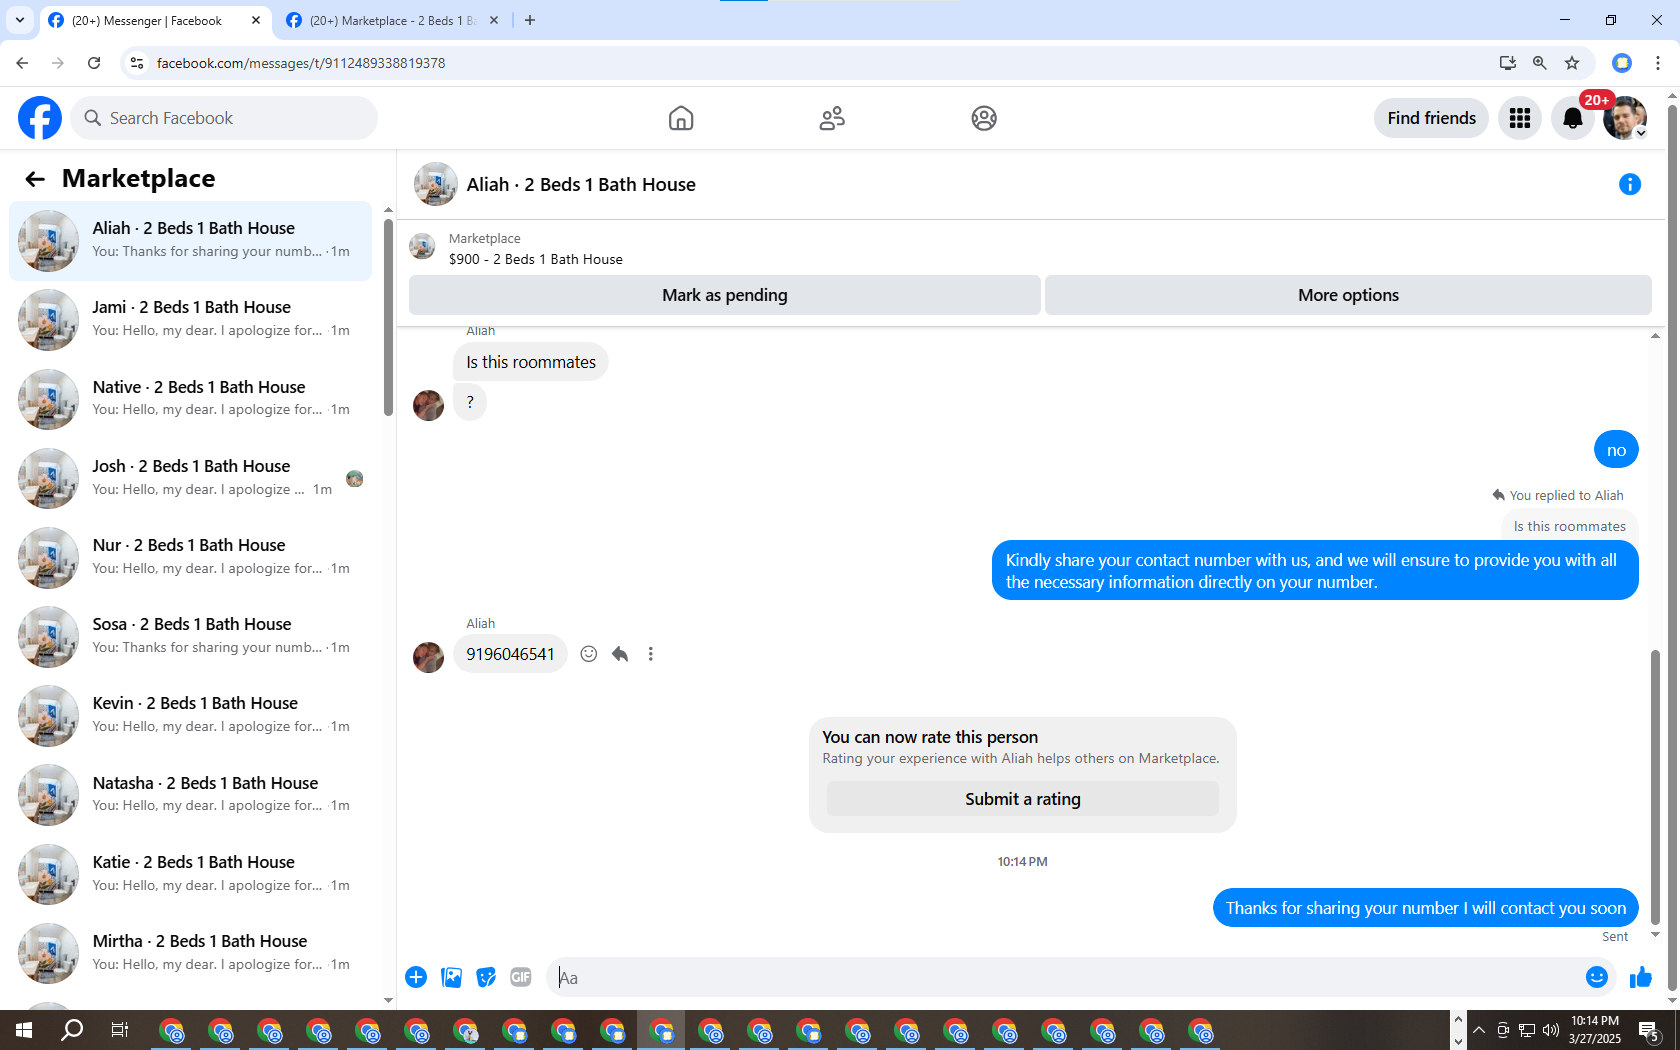The height and width of the screenshot is (1050, 1680).
Task: Open the Groups icon in top navigation
Action: [x=984, y=118]
